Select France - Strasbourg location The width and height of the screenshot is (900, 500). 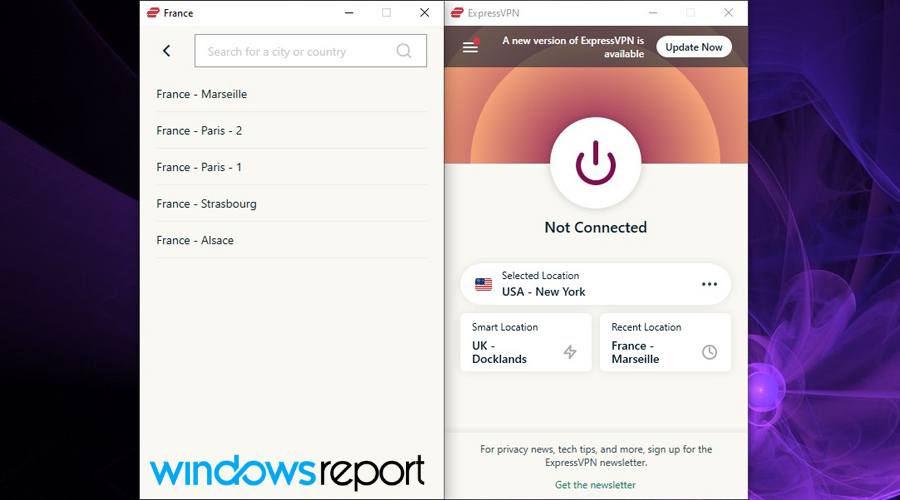click(292, 204)
